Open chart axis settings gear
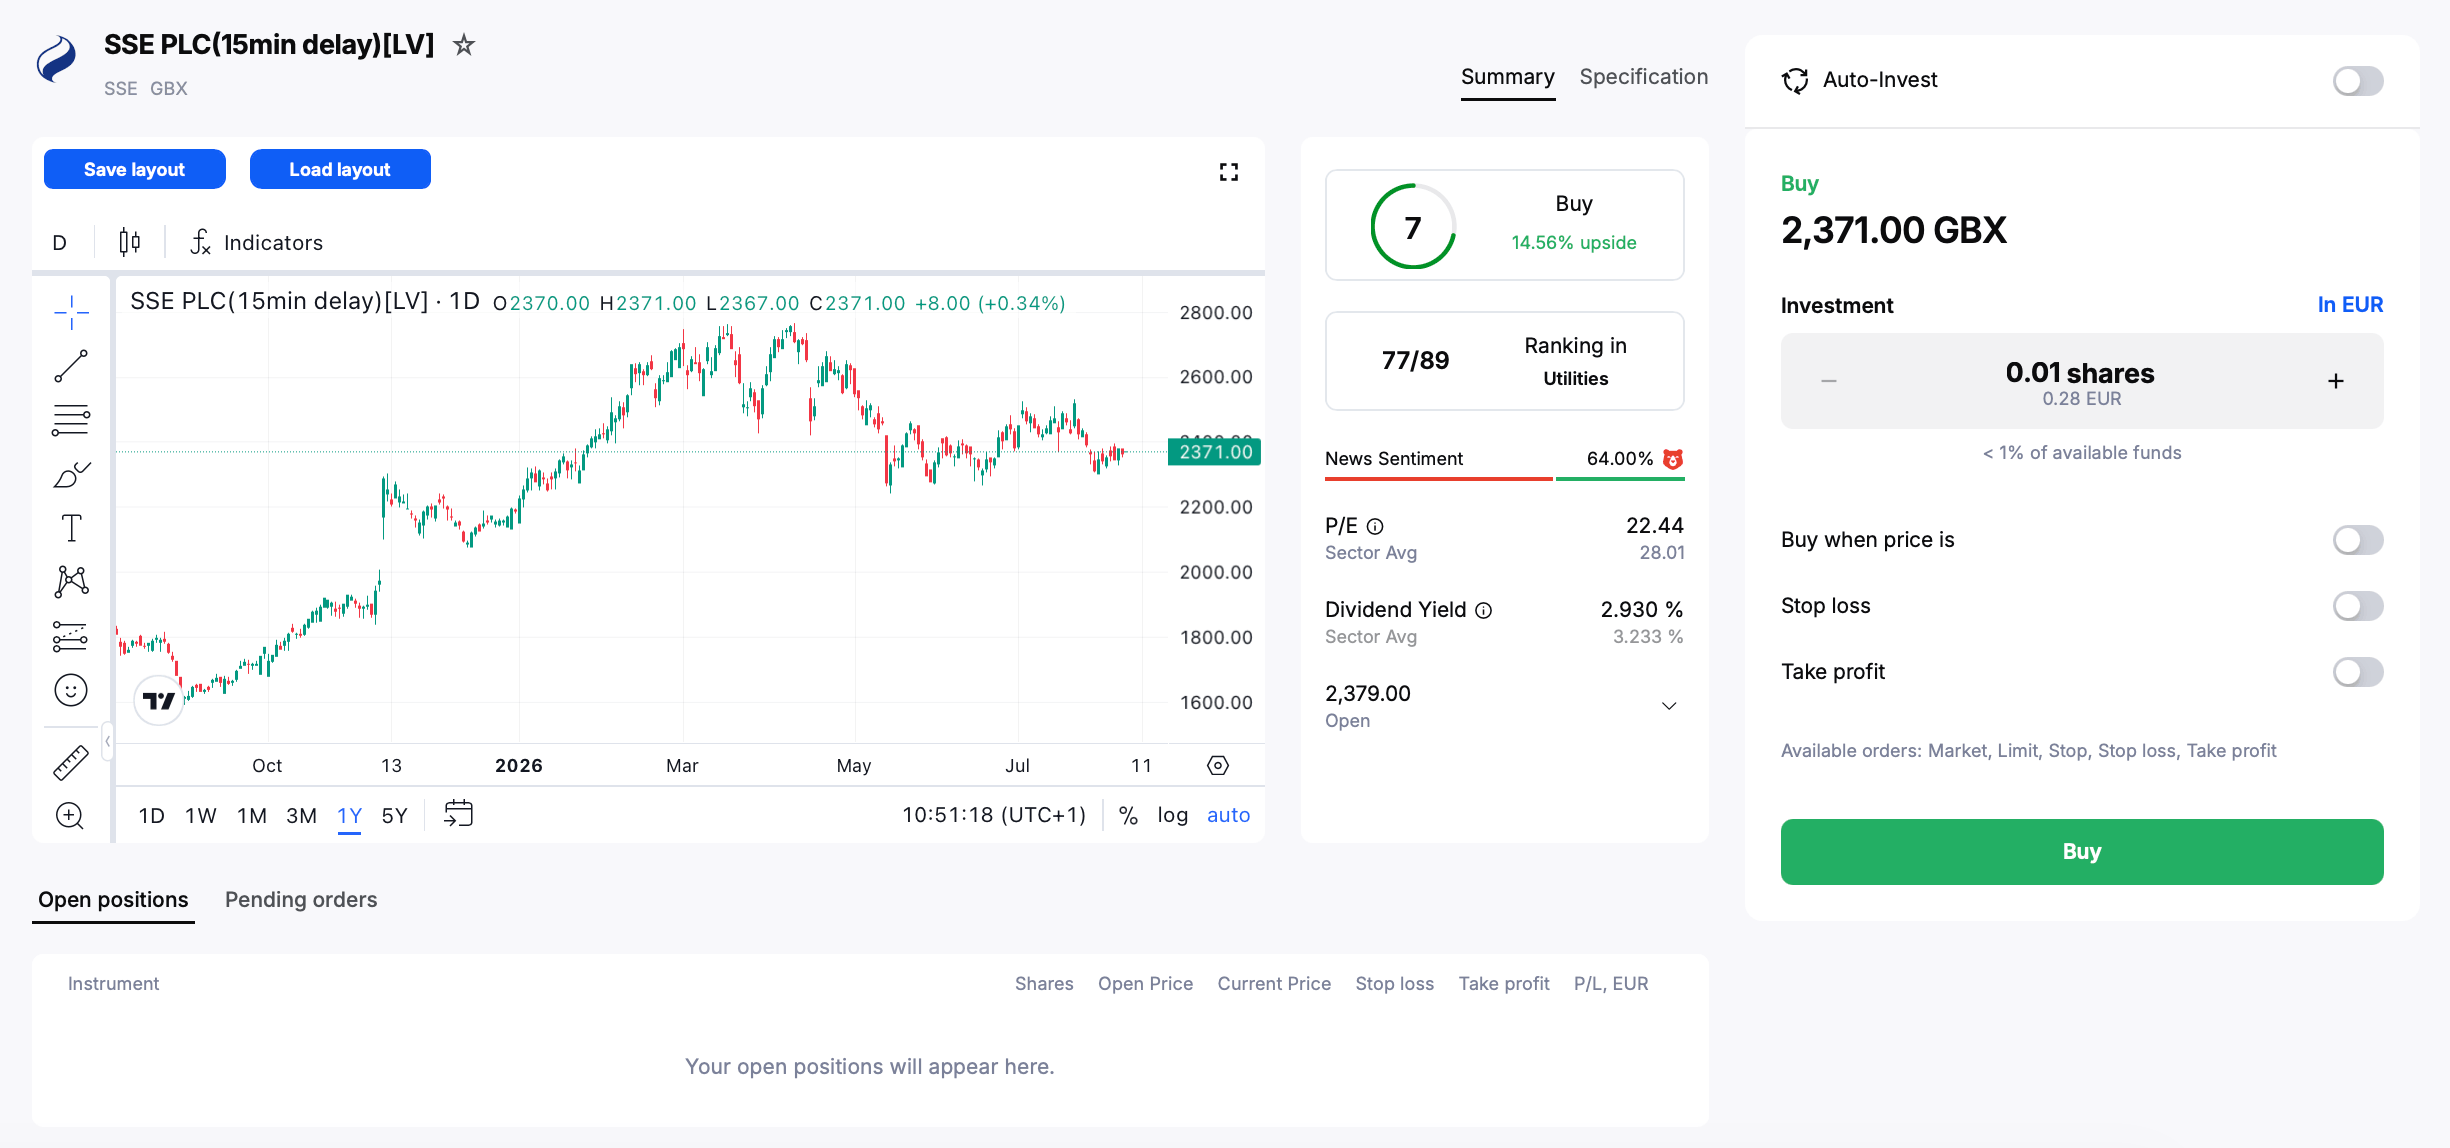This screenshot has width=2450, height=1148. pos(1218,765)
